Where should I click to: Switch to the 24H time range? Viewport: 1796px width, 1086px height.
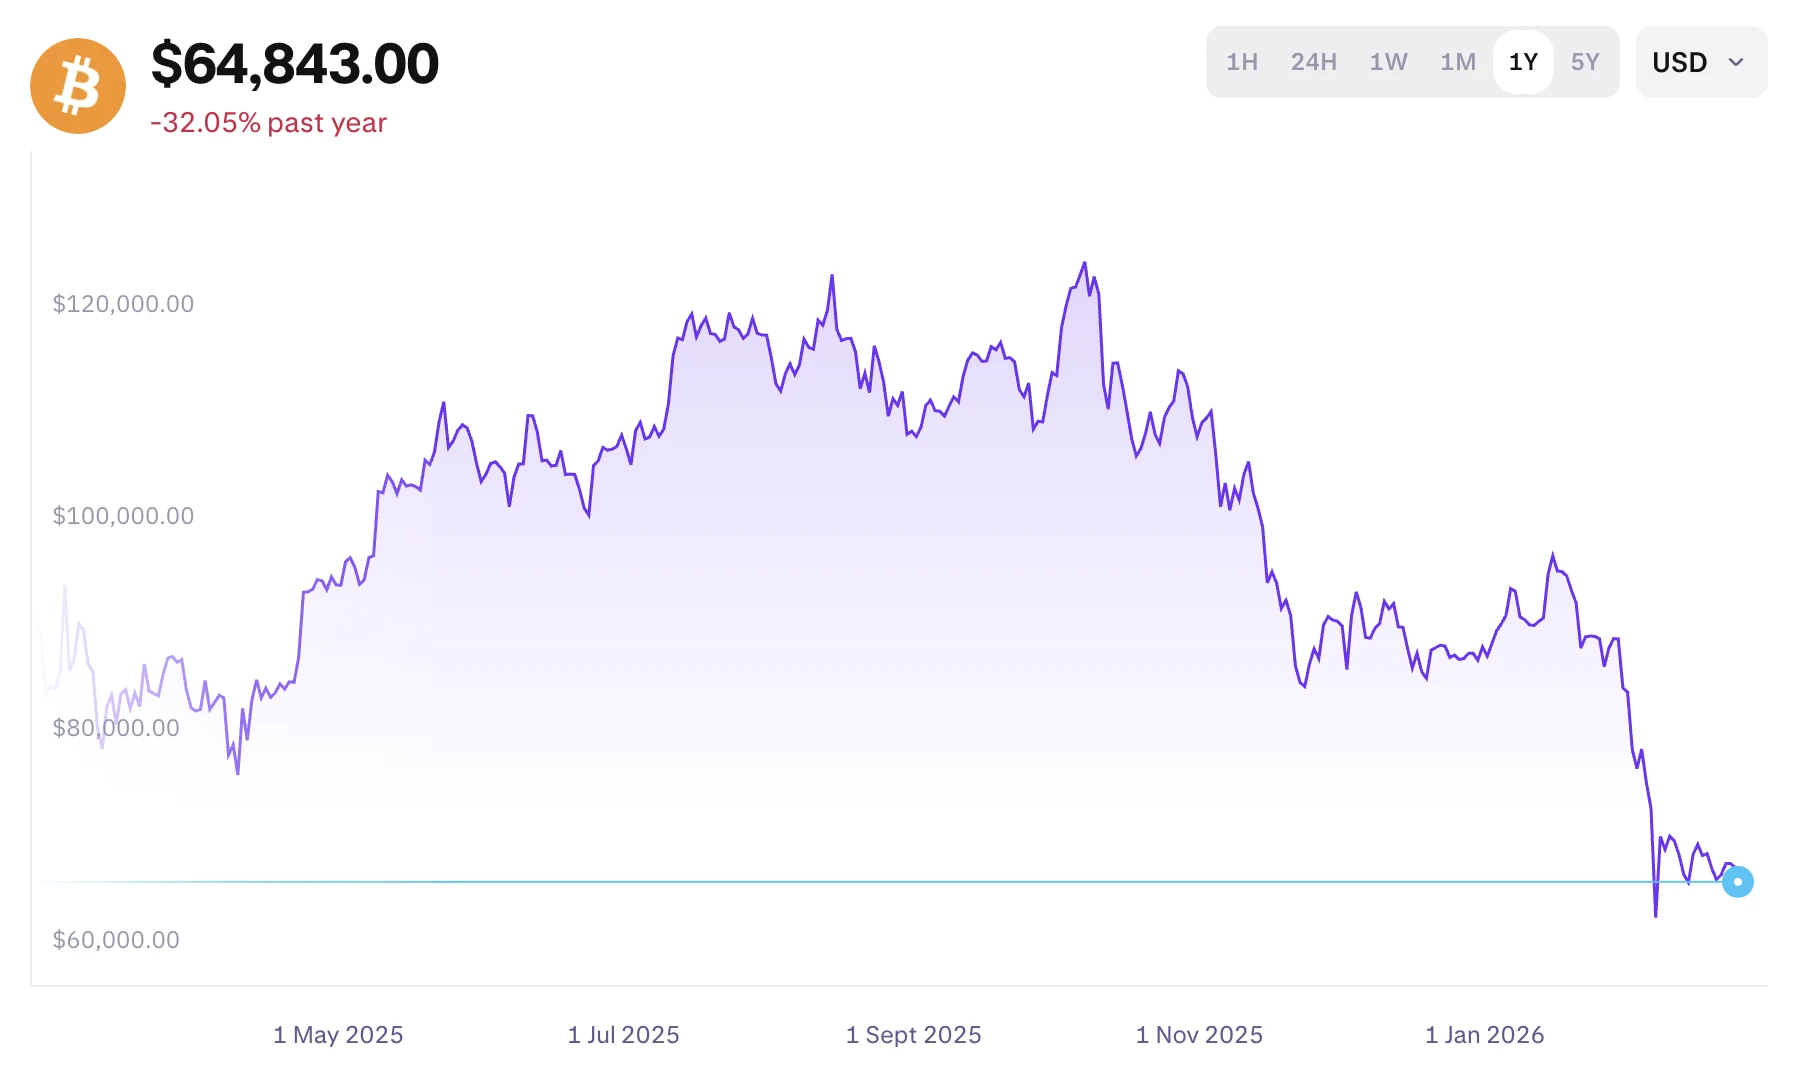click(1313, 62)
